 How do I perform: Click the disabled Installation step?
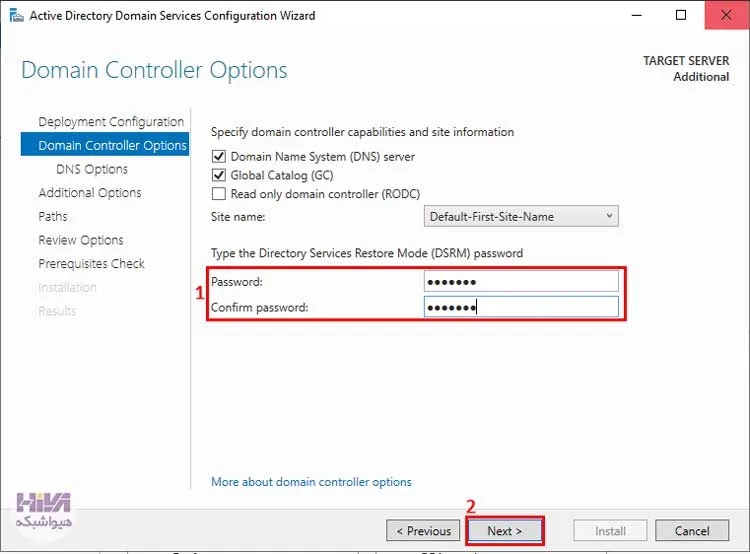(x=67, y=287)
